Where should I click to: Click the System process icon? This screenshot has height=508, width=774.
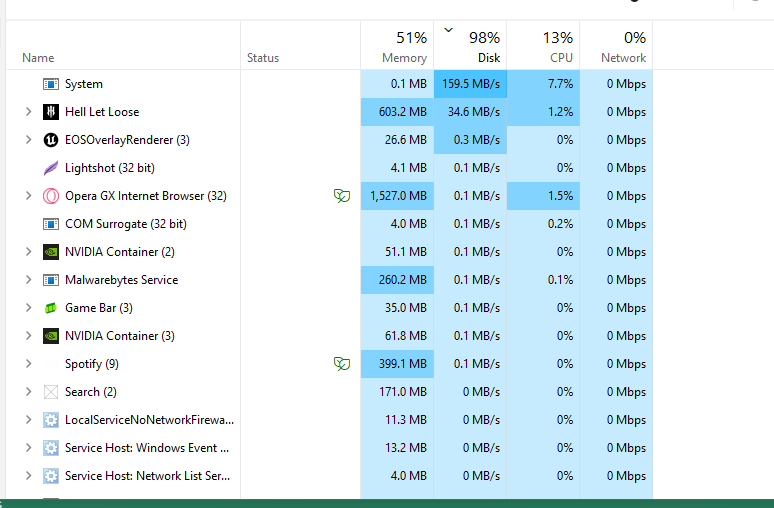[51, 84]
